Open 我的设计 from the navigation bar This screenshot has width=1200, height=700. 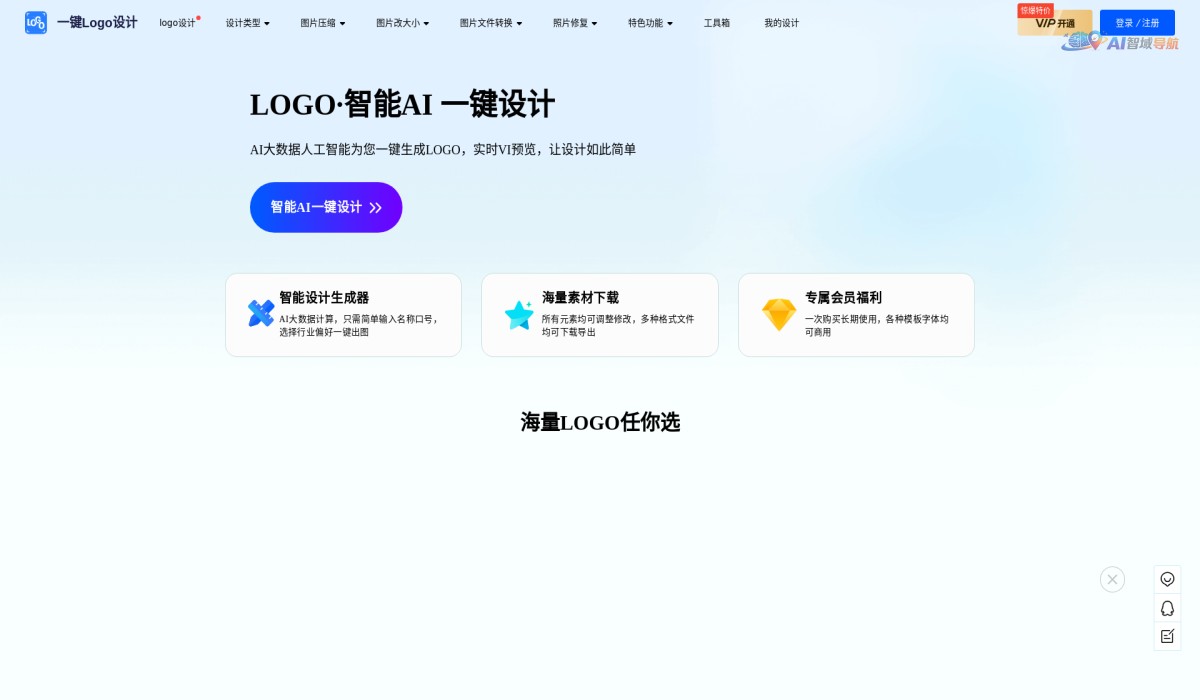click(x=781, y=23)
